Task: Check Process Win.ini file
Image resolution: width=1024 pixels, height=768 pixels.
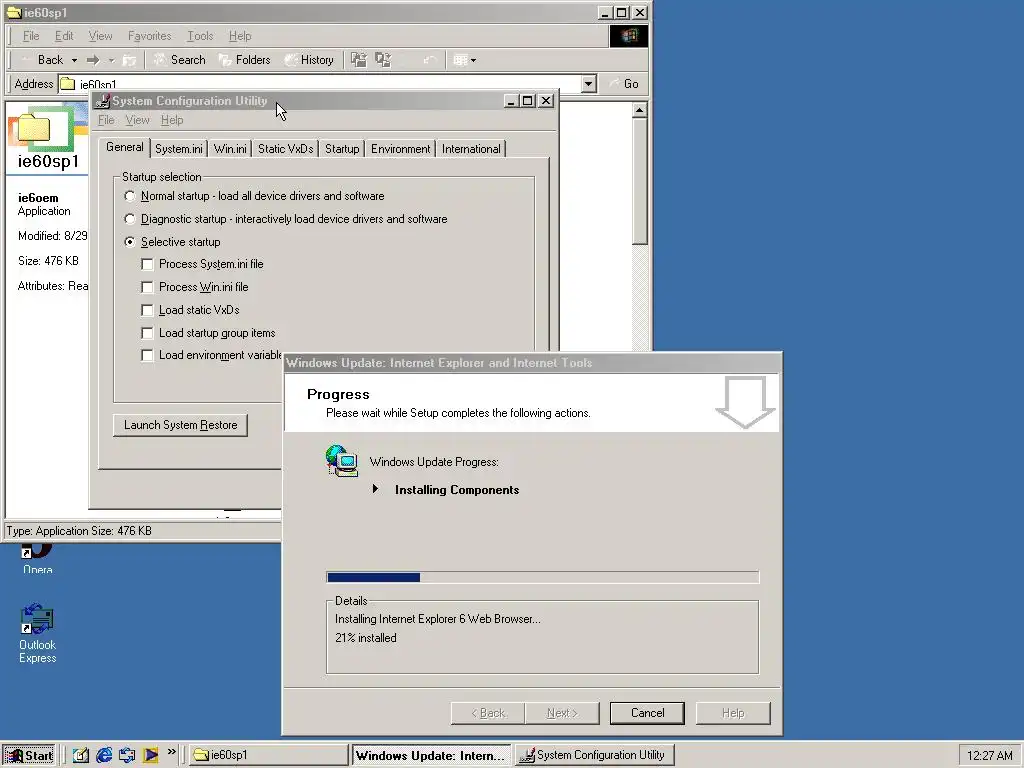Action: 148,287
